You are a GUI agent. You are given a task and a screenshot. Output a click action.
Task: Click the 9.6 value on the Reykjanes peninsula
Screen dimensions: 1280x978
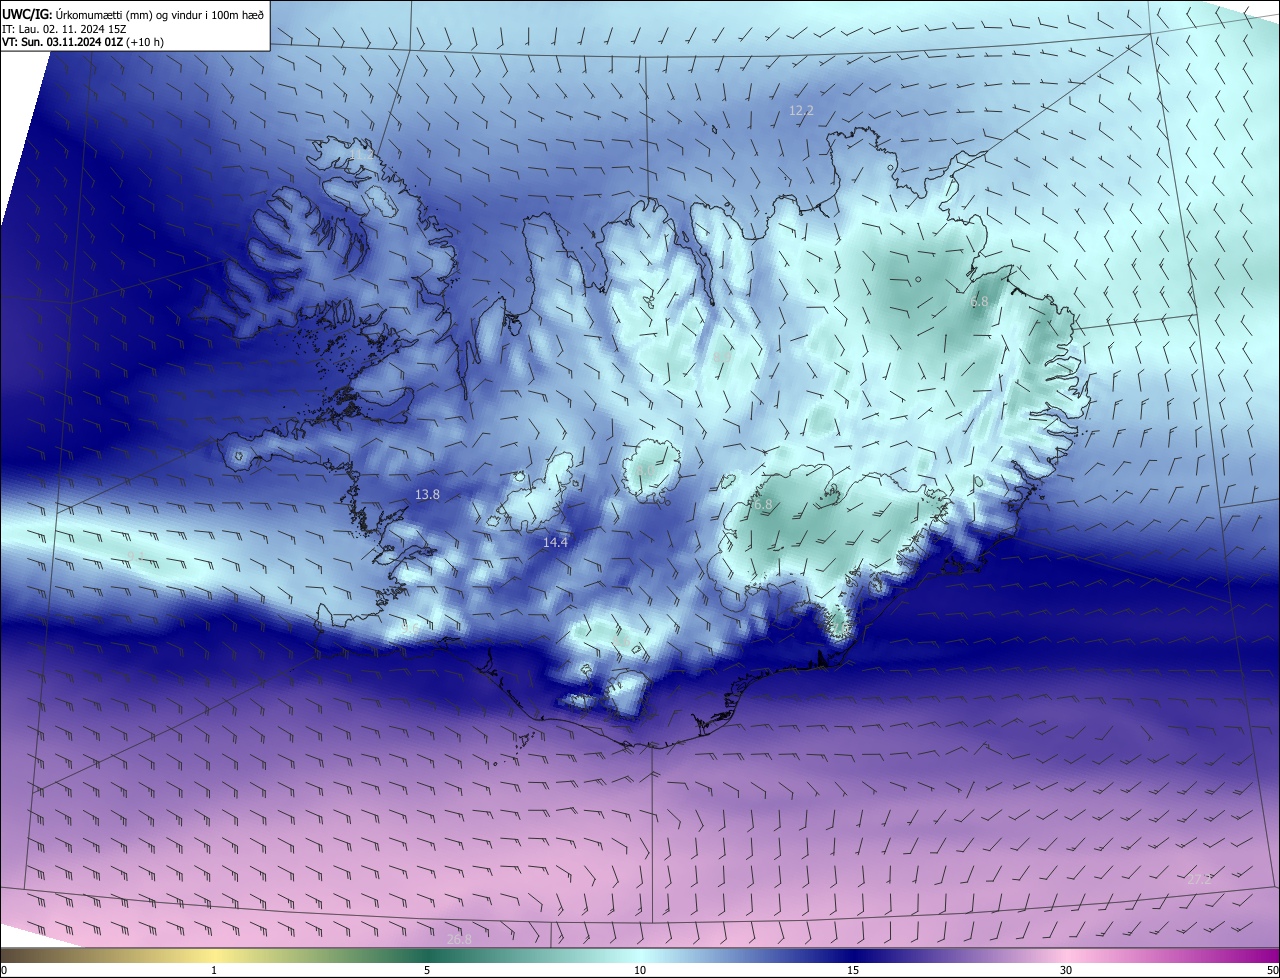coord(411,629)
